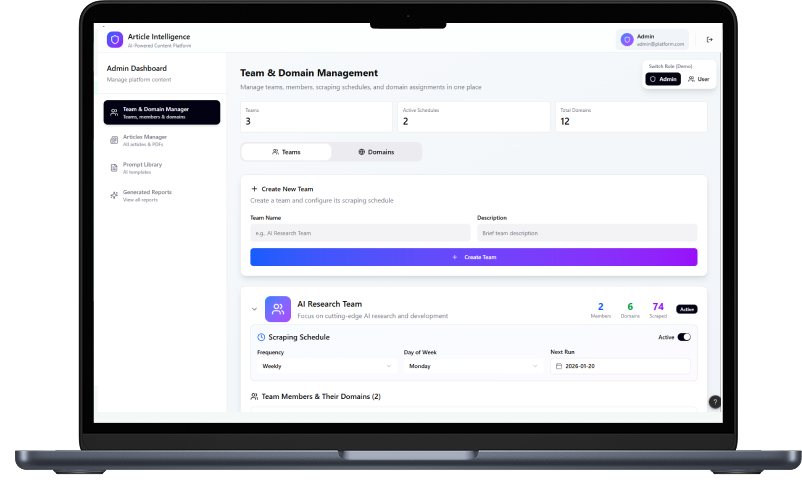Click the Prompt Library document icon
802x485 pixels.
114,168
